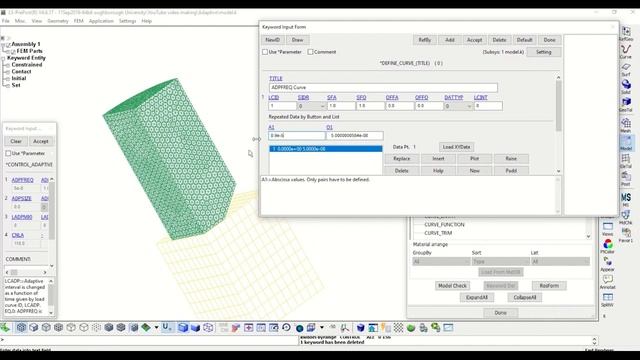Image resolution: width=640 pixels, height=360 pixels.
Task: Open the ElTol element tools icon
Action: [x=626, y=161]
